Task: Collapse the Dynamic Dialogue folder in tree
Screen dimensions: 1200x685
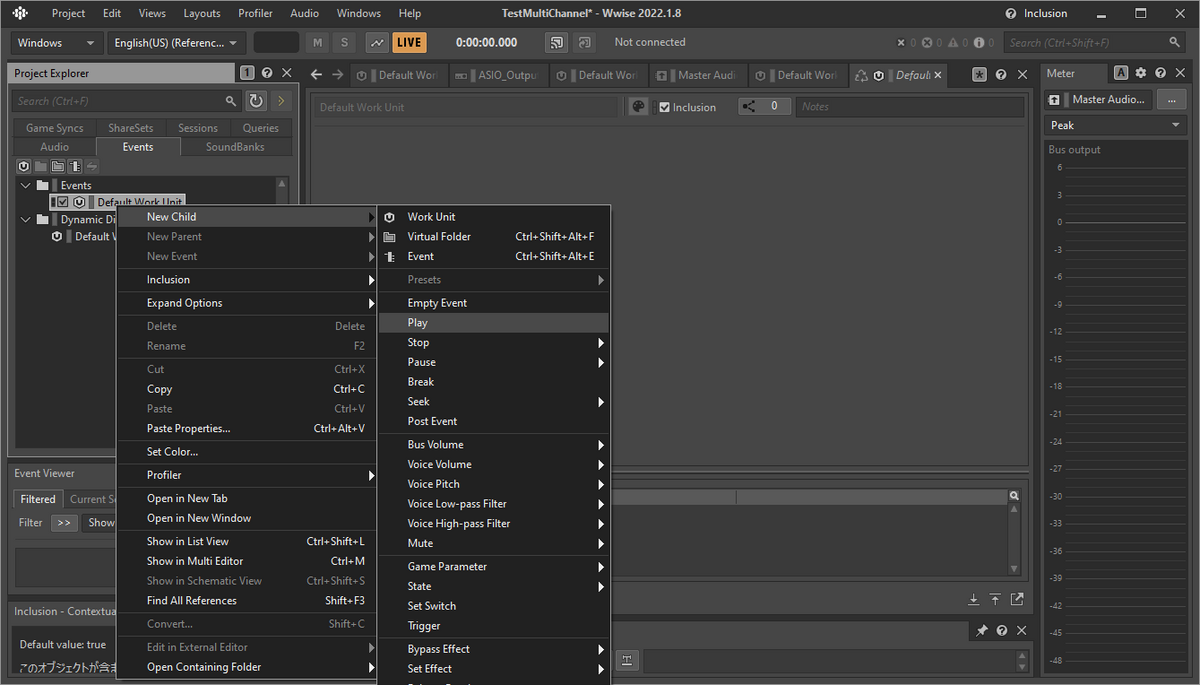Action: point(26,219)
